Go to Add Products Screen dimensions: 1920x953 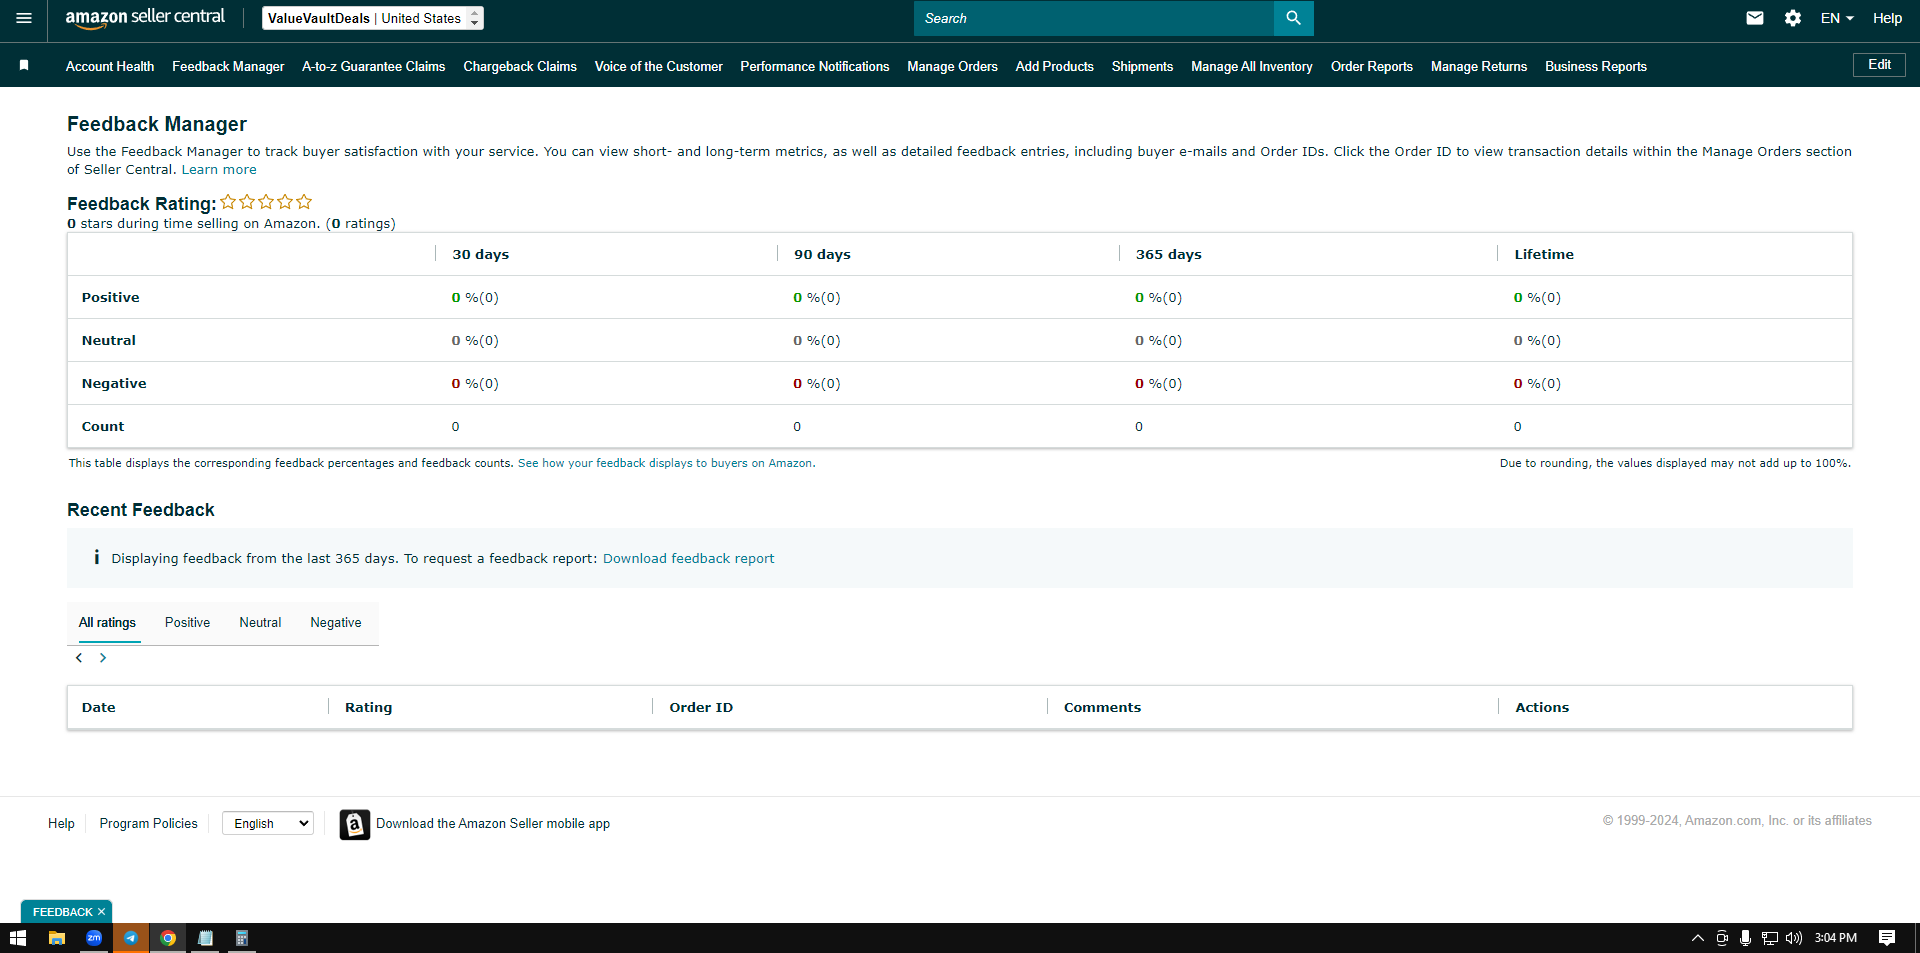pyautogui.click(x=1054, y=66)
